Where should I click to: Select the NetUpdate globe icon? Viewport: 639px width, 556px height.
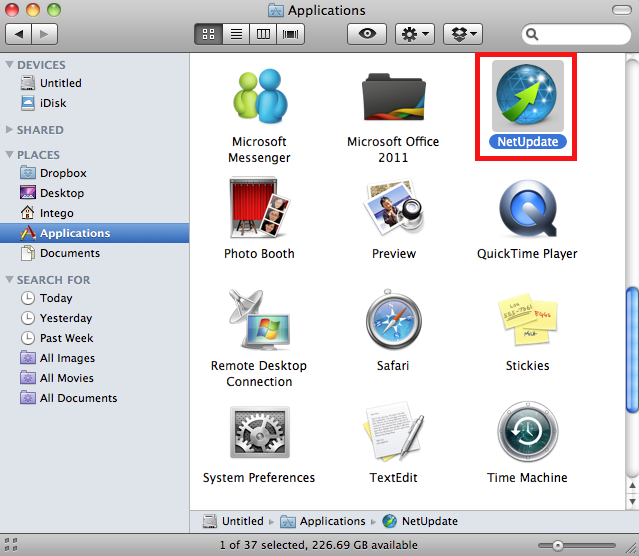(527, 95)
